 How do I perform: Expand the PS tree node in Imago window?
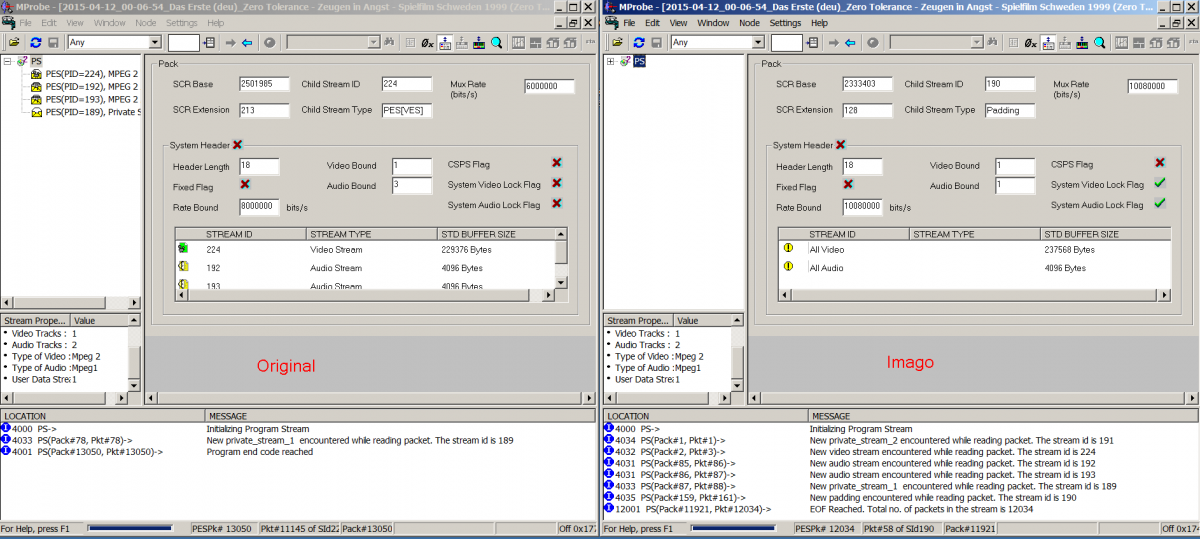click(x=611, y=61)
